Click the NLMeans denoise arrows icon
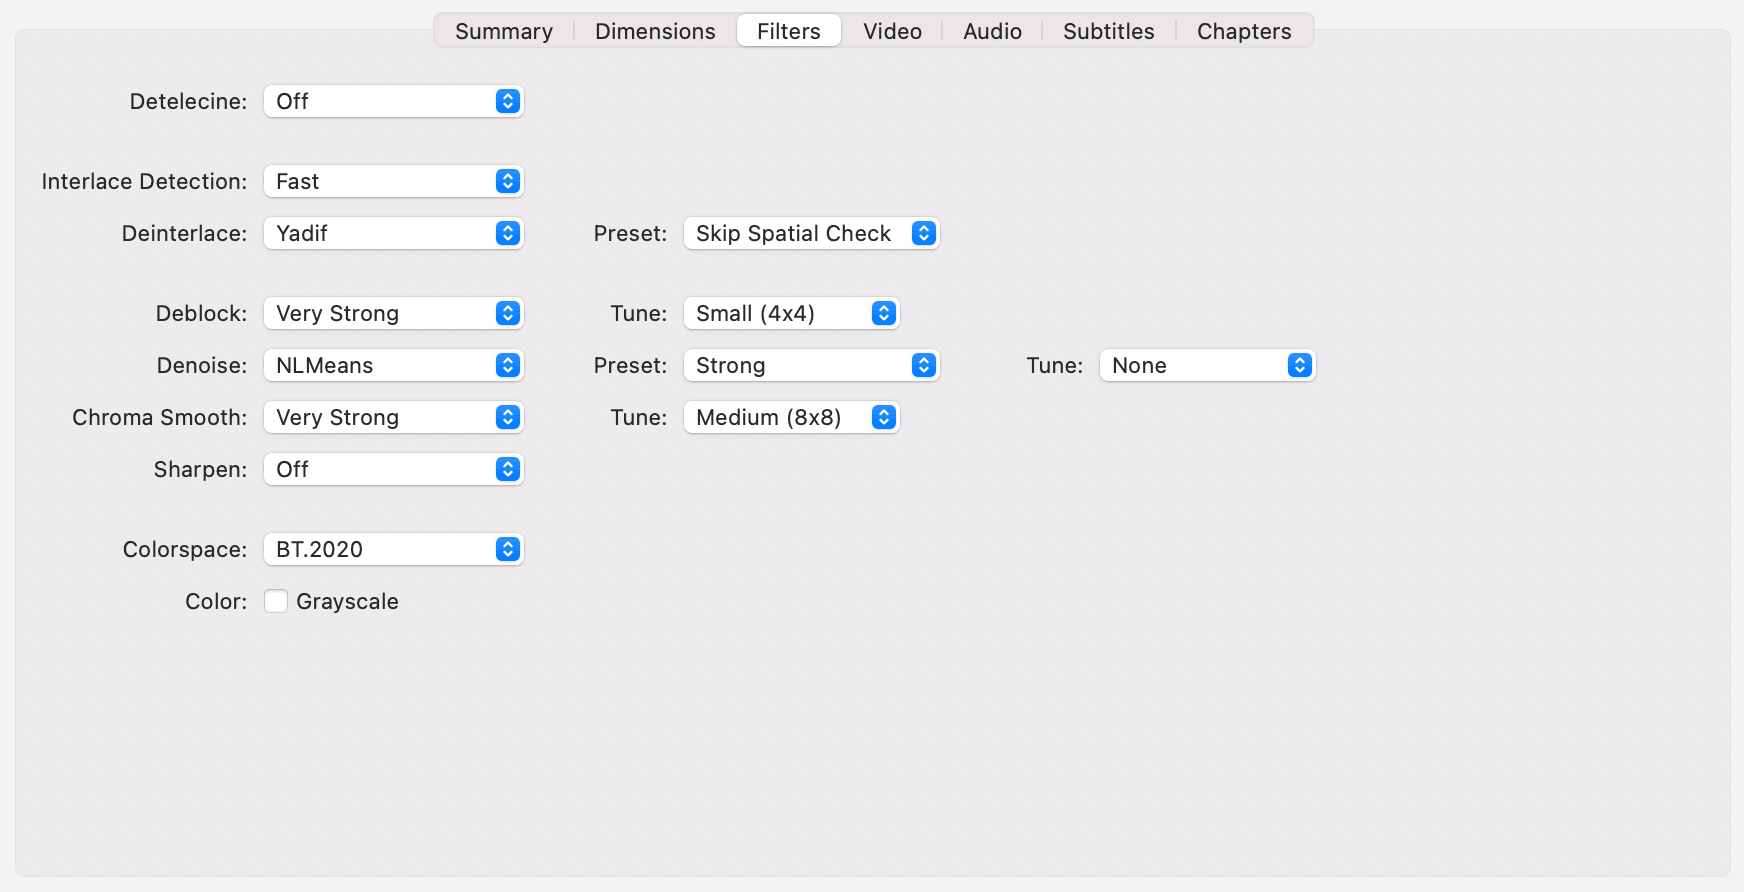The width and height of the screenshot is (1744, 892). pos(508,365)
